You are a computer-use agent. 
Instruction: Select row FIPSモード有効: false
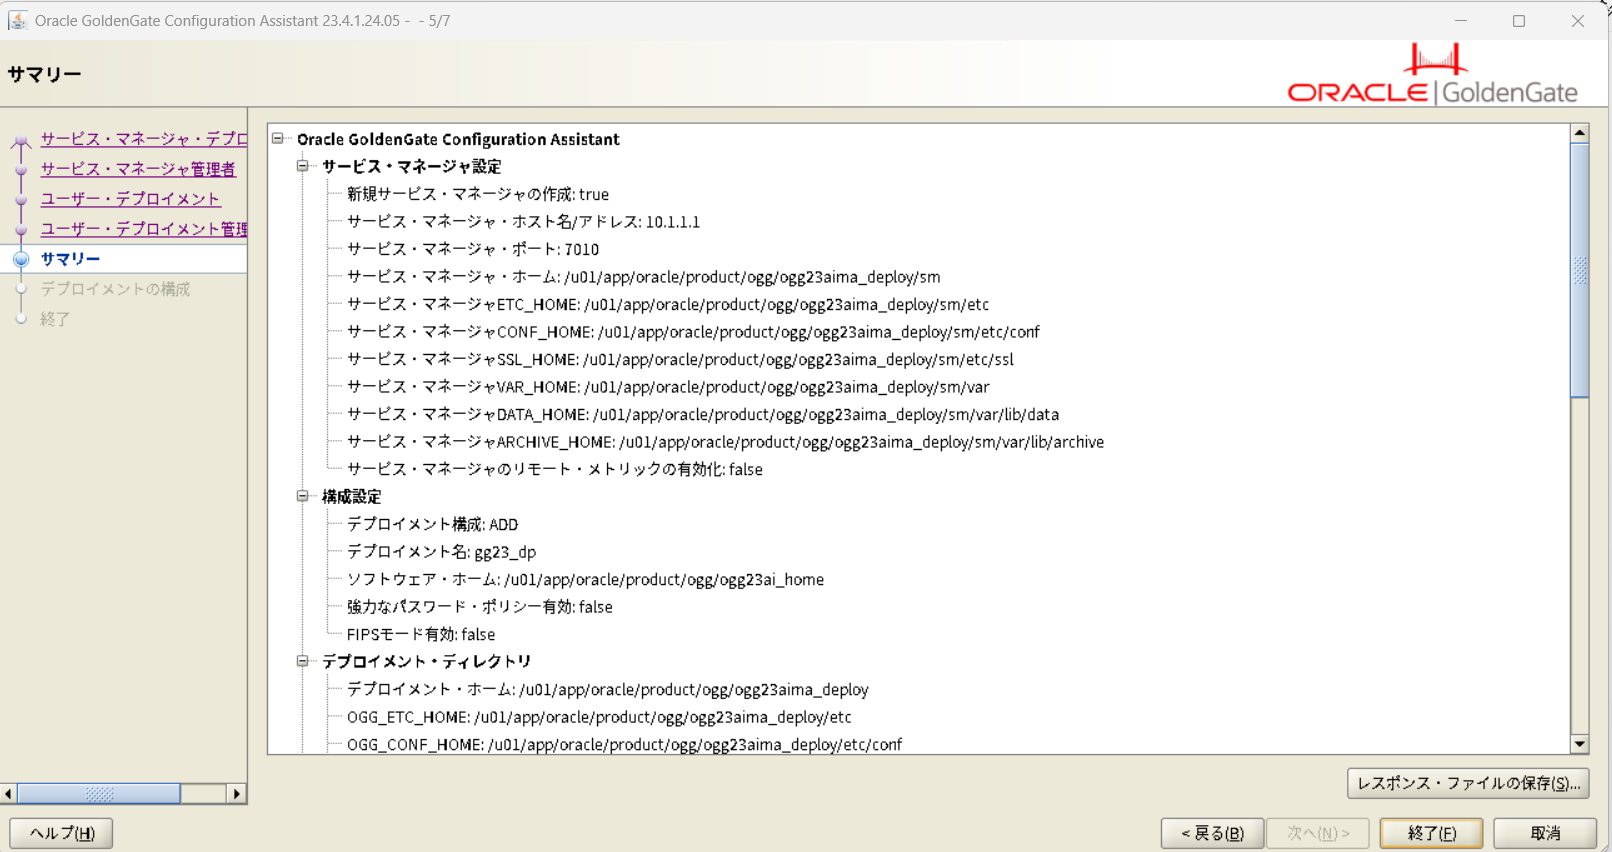(421, 634)
